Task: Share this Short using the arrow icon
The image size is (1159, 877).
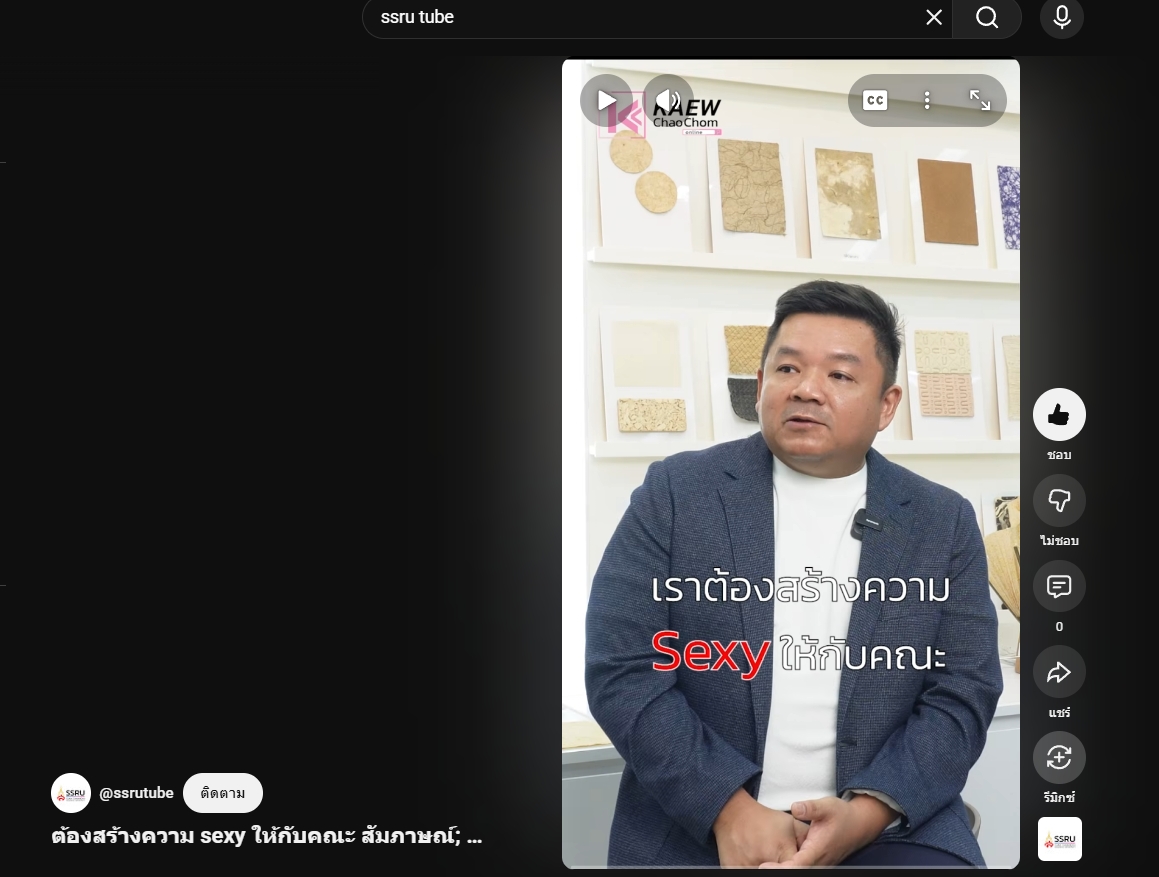Action: tap(1059, 672)
